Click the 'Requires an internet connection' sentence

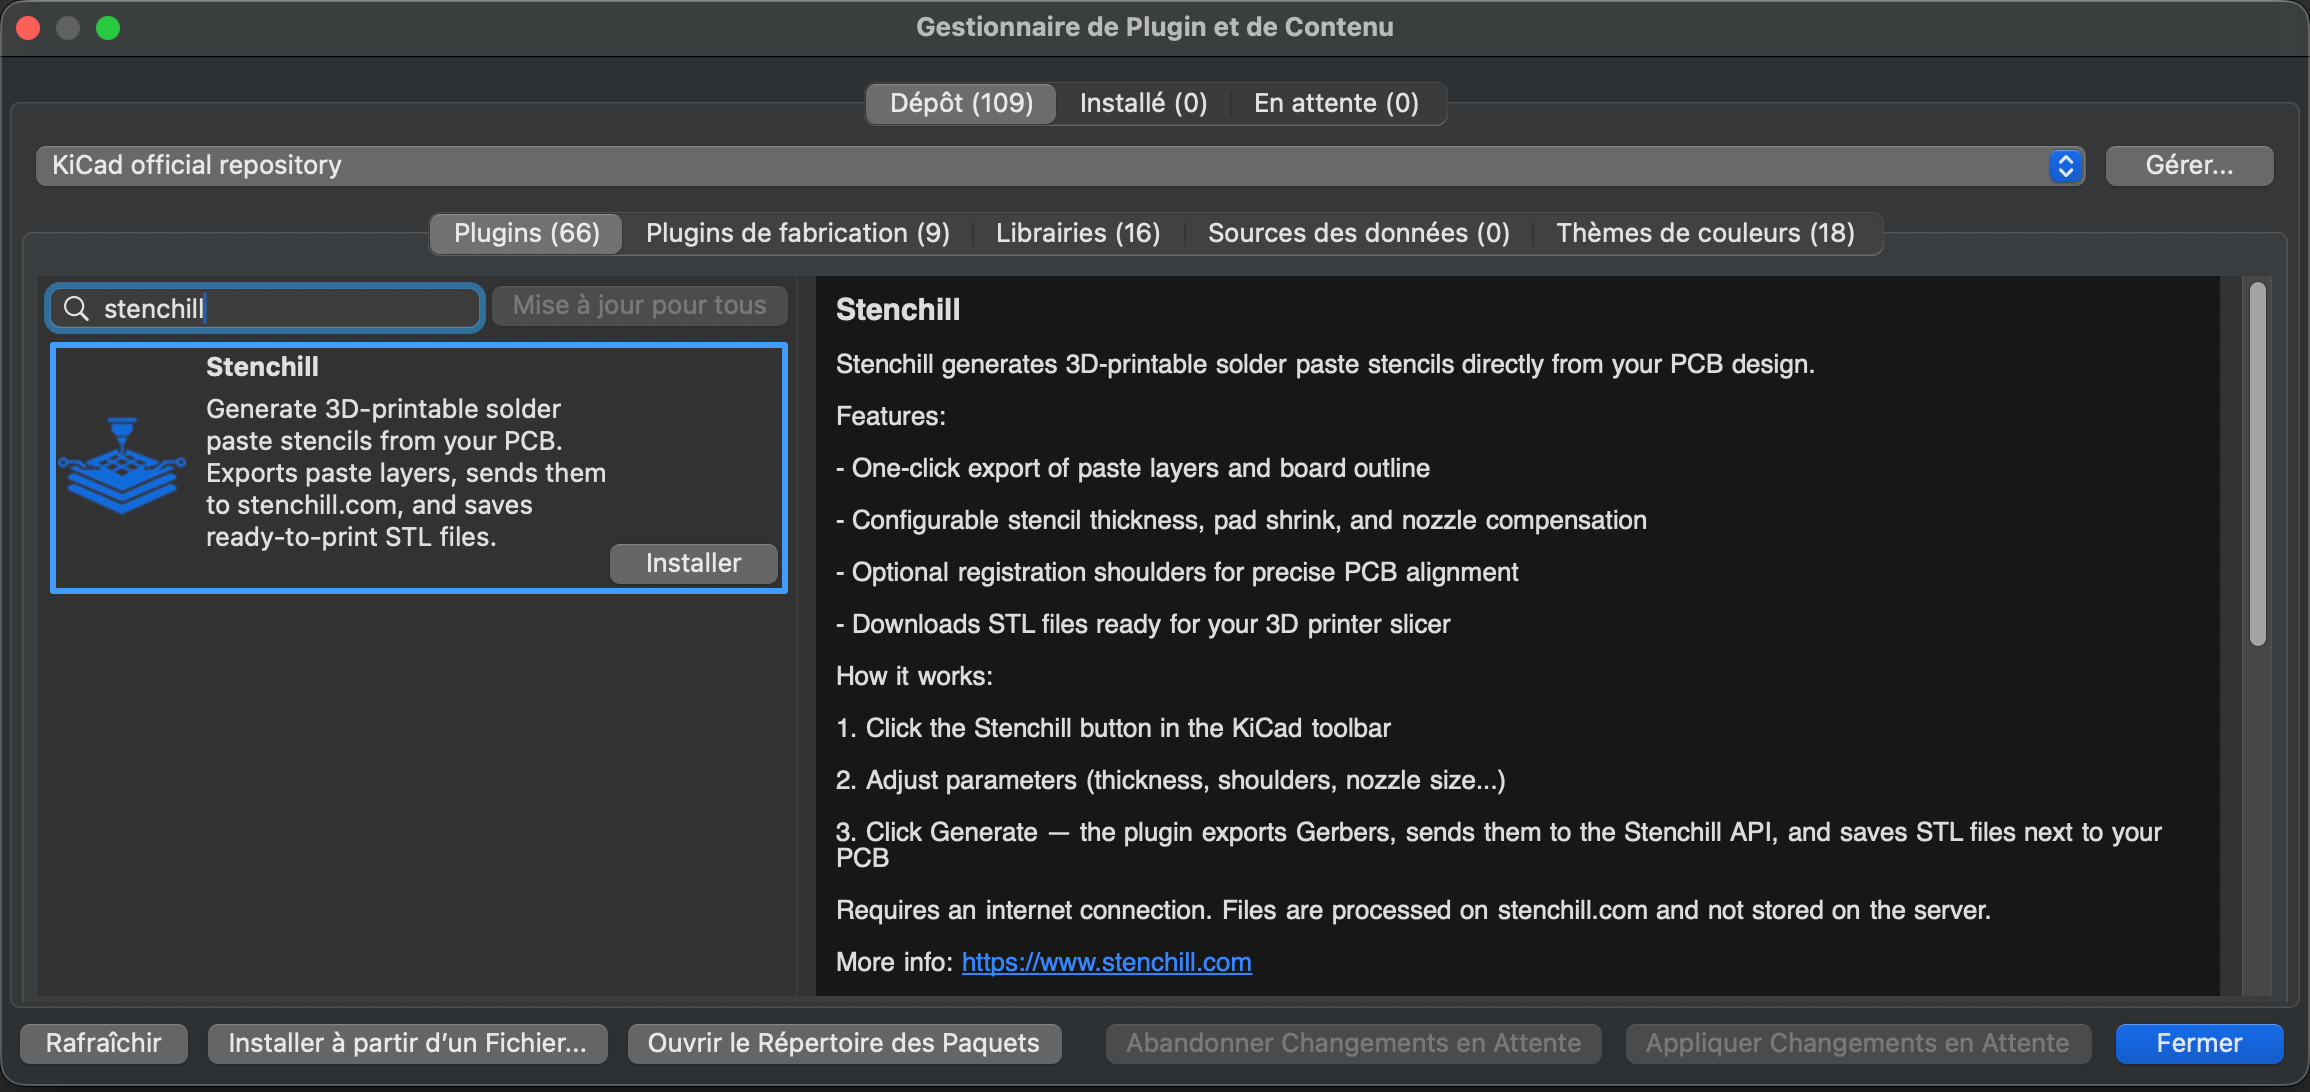[x=1413, y=910]
